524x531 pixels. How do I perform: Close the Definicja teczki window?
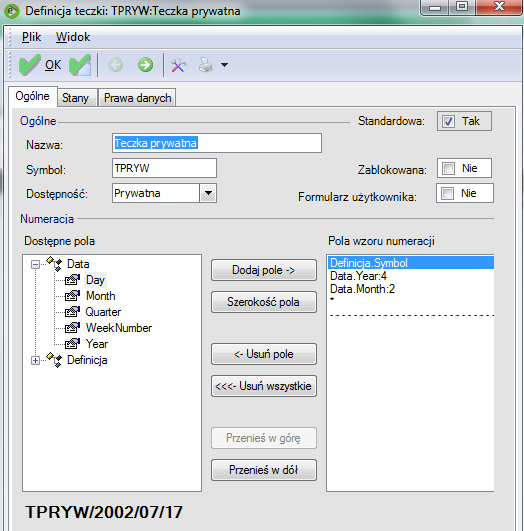pos(499,7)
